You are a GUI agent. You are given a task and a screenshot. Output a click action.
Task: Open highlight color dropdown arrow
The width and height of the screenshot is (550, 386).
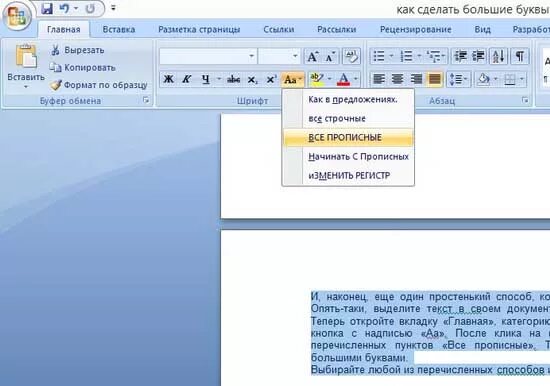[329, 80]
